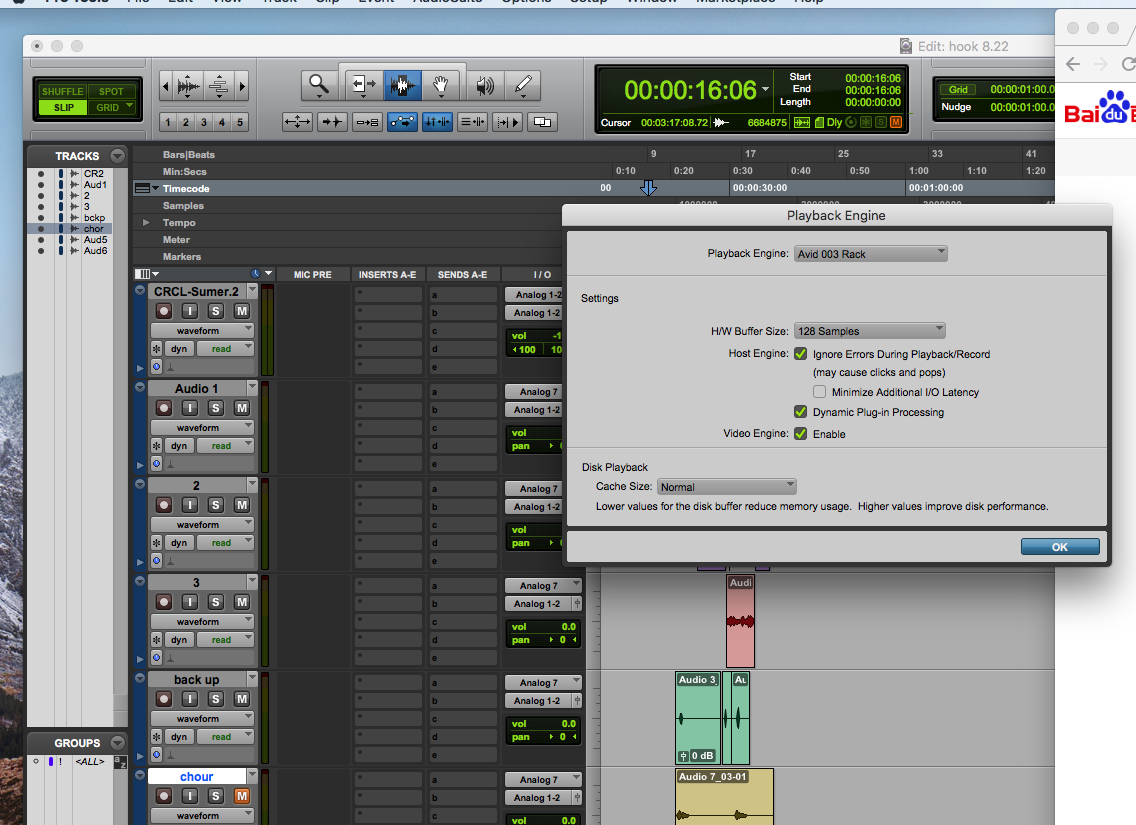Click pan value on back up track
This screenshot has width=1136, height=825.
pyautogui.click(x=562, y=737)
